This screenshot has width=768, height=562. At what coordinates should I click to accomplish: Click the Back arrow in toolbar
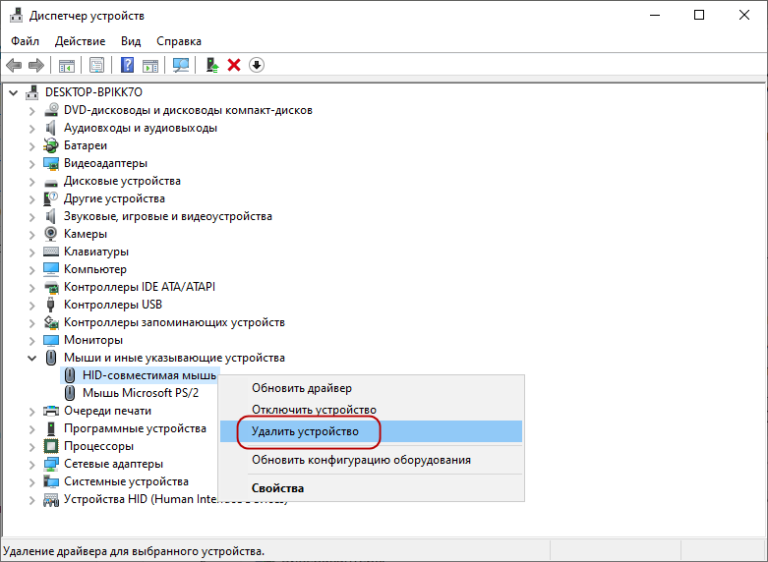tap(14, 65)
